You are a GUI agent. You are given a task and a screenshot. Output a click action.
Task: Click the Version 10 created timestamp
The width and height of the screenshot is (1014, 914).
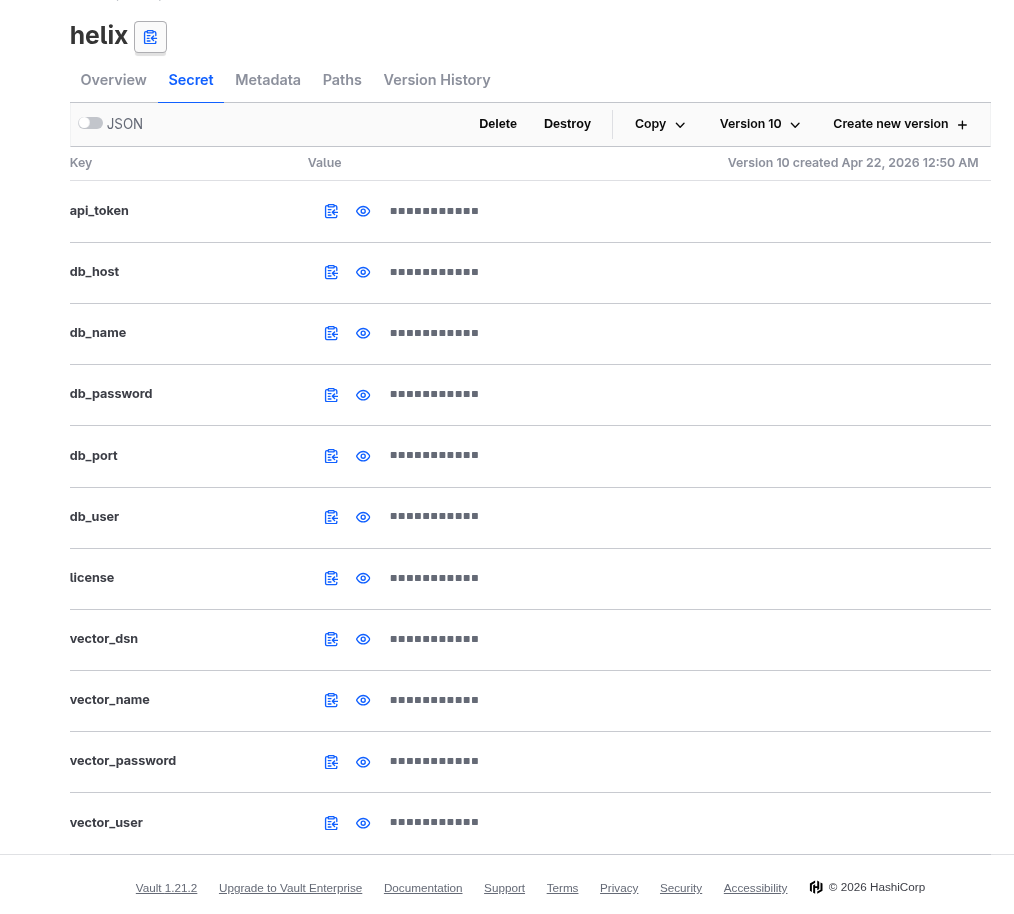coord(853,163)
